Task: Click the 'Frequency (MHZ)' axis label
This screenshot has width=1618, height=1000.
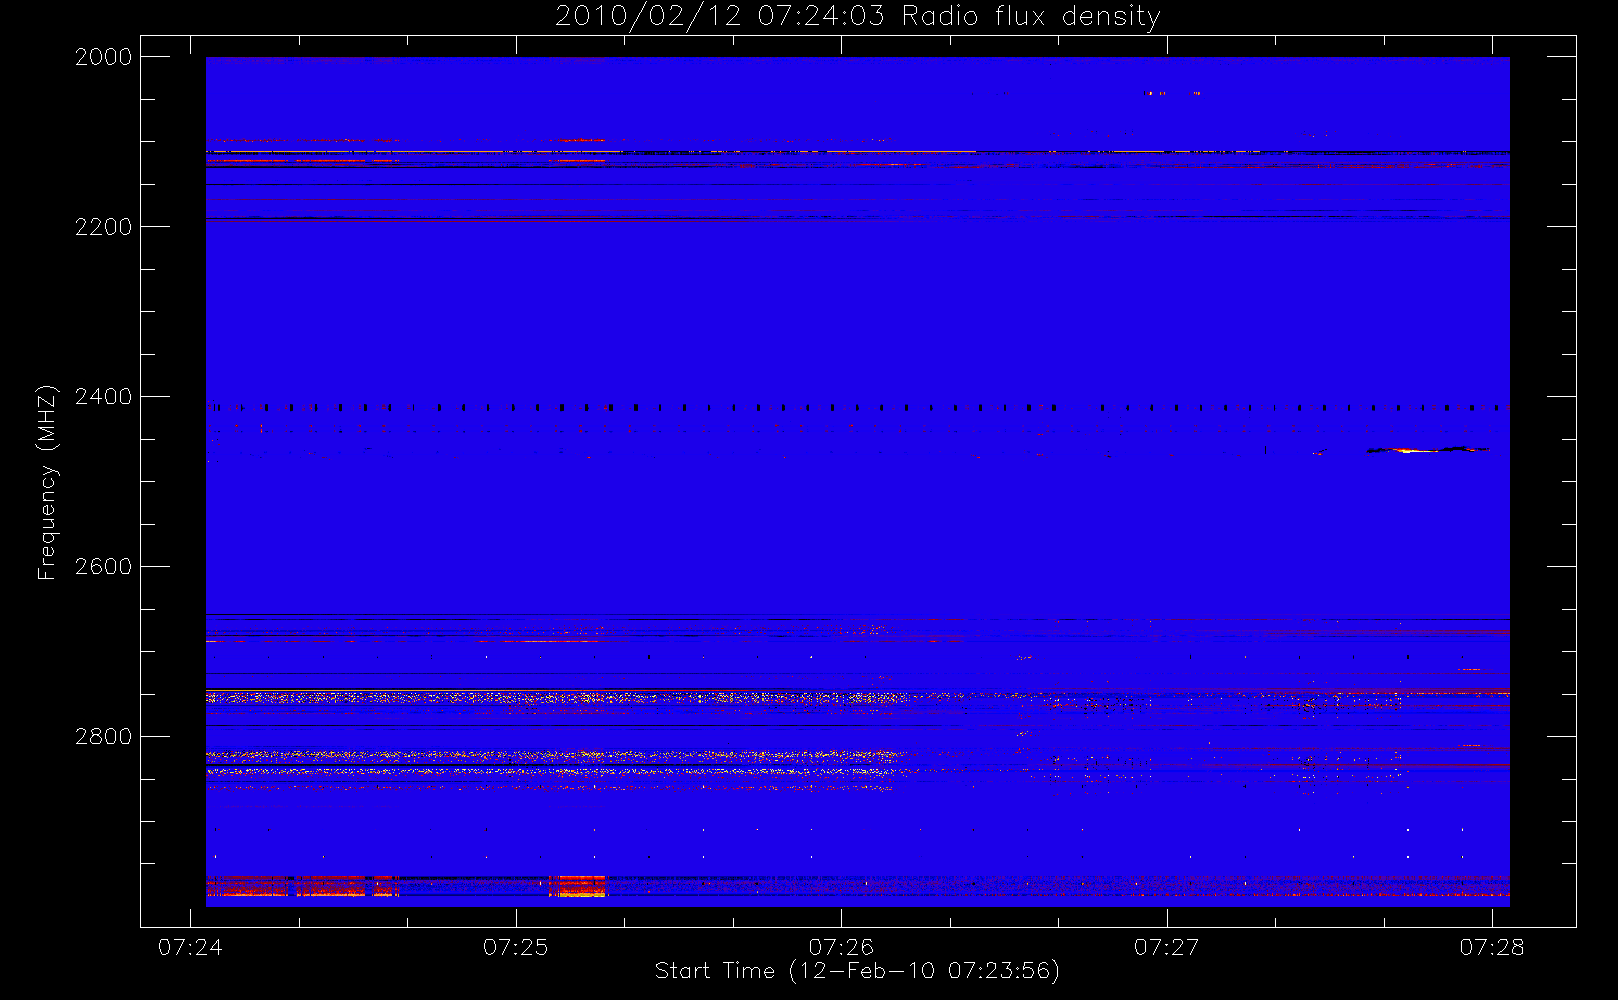Action: (47, 482)
